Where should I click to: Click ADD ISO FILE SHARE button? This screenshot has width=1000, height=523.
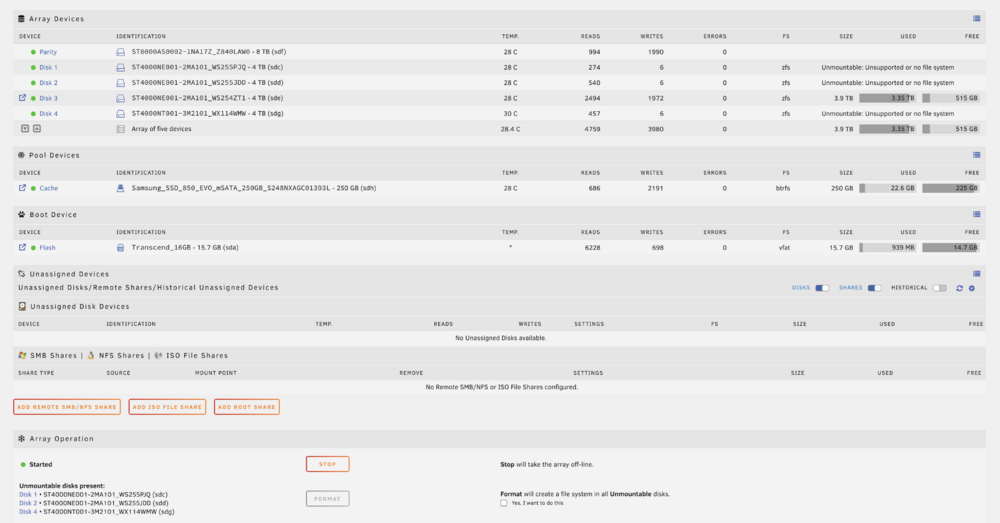[x=167, y=407]
